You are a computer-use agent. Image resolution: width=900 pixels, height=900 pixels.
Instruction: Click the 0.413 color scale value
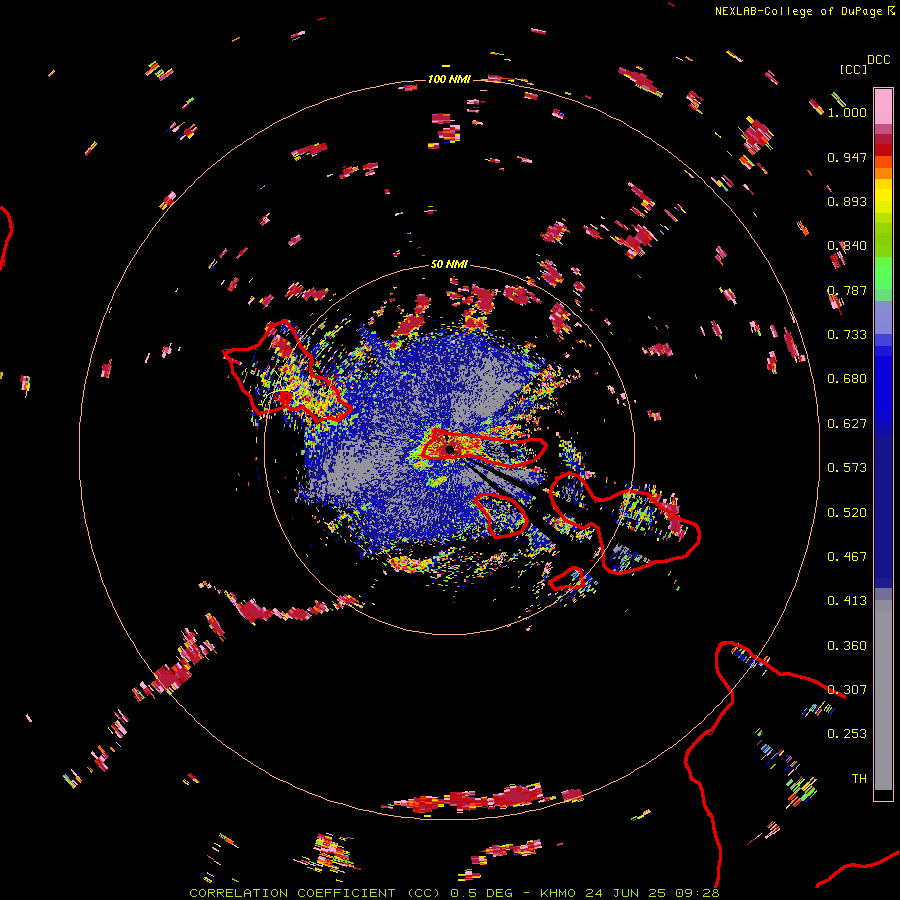(x=847, y=600)
